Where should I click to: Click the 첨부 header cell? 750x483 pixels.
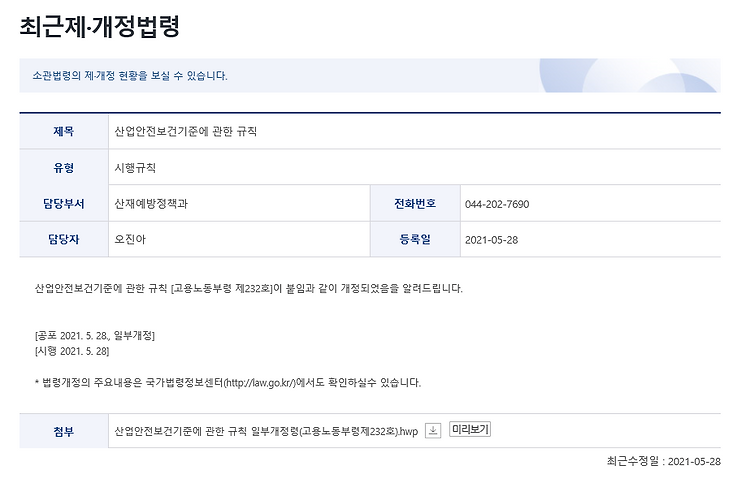64,431
